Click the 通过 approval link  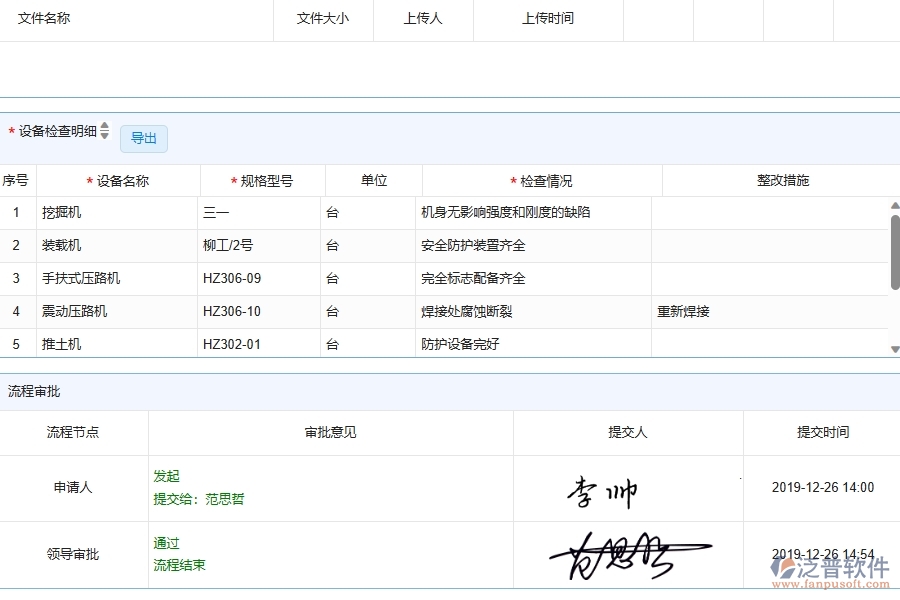165,543
